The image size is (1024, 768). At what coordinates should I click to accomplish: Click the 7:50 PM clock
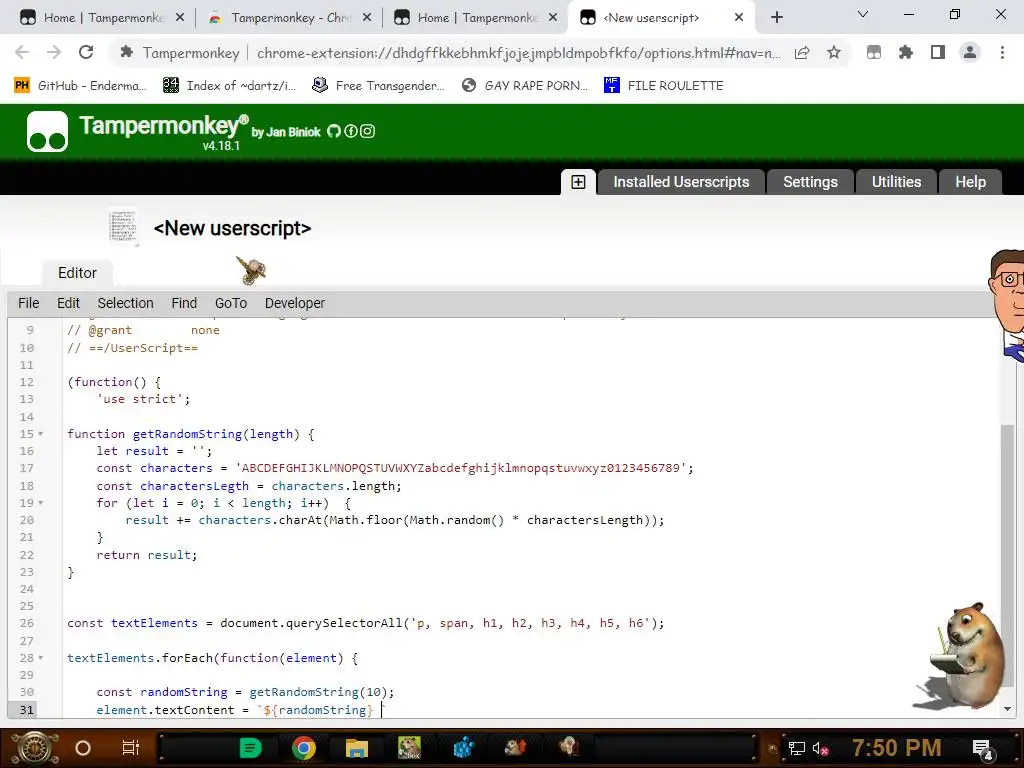pos(897,748)
